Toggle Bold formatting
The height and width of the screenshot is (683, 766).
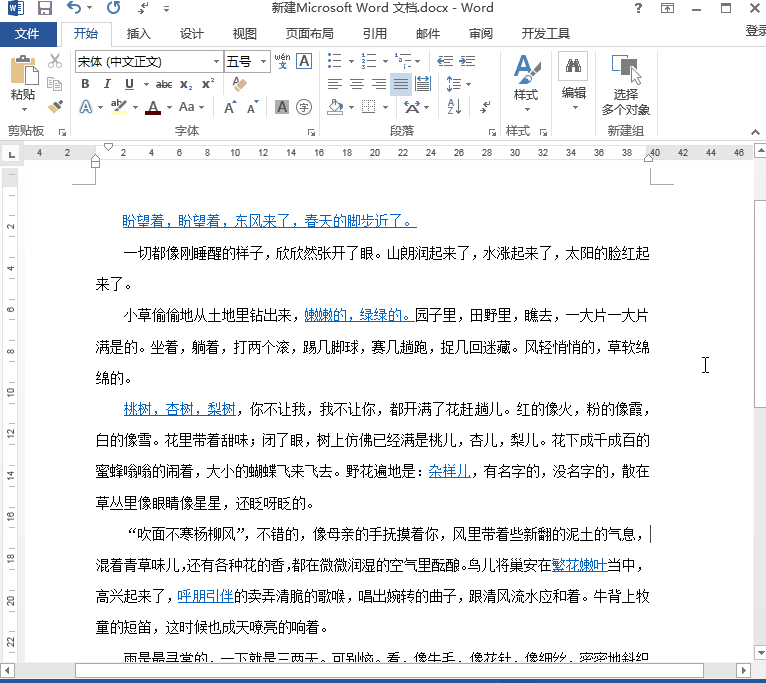click(x=85, y=84)
